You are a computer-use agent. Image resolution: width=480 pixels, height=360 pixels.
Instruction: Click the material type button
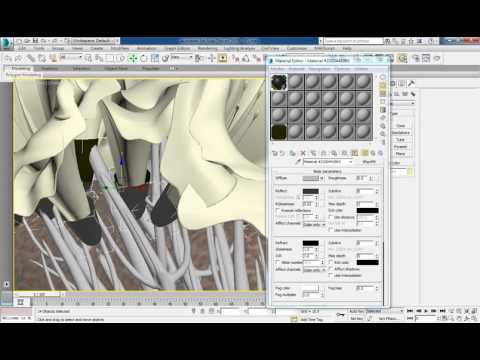(x=369, y=162)
